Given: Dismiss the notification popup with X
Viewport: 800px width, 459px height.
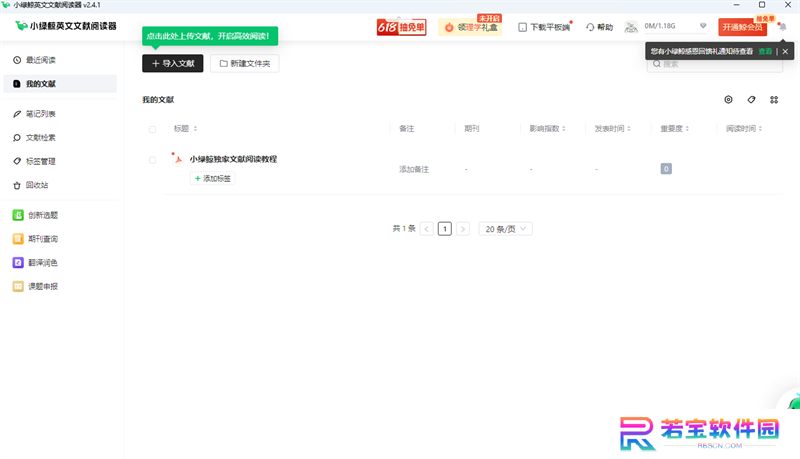Looking at the screenshot, I should [x=785, y=51].
